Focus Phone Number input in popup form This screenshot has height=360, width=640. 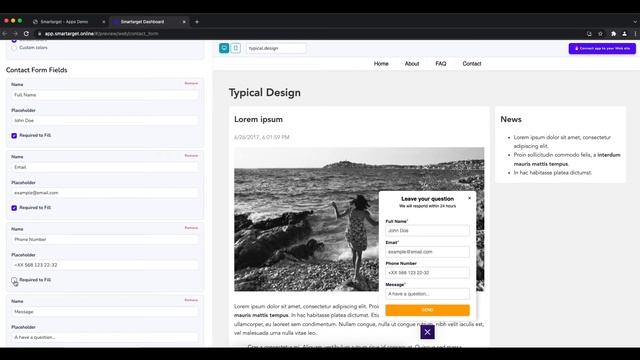click(x=427, y=273)
